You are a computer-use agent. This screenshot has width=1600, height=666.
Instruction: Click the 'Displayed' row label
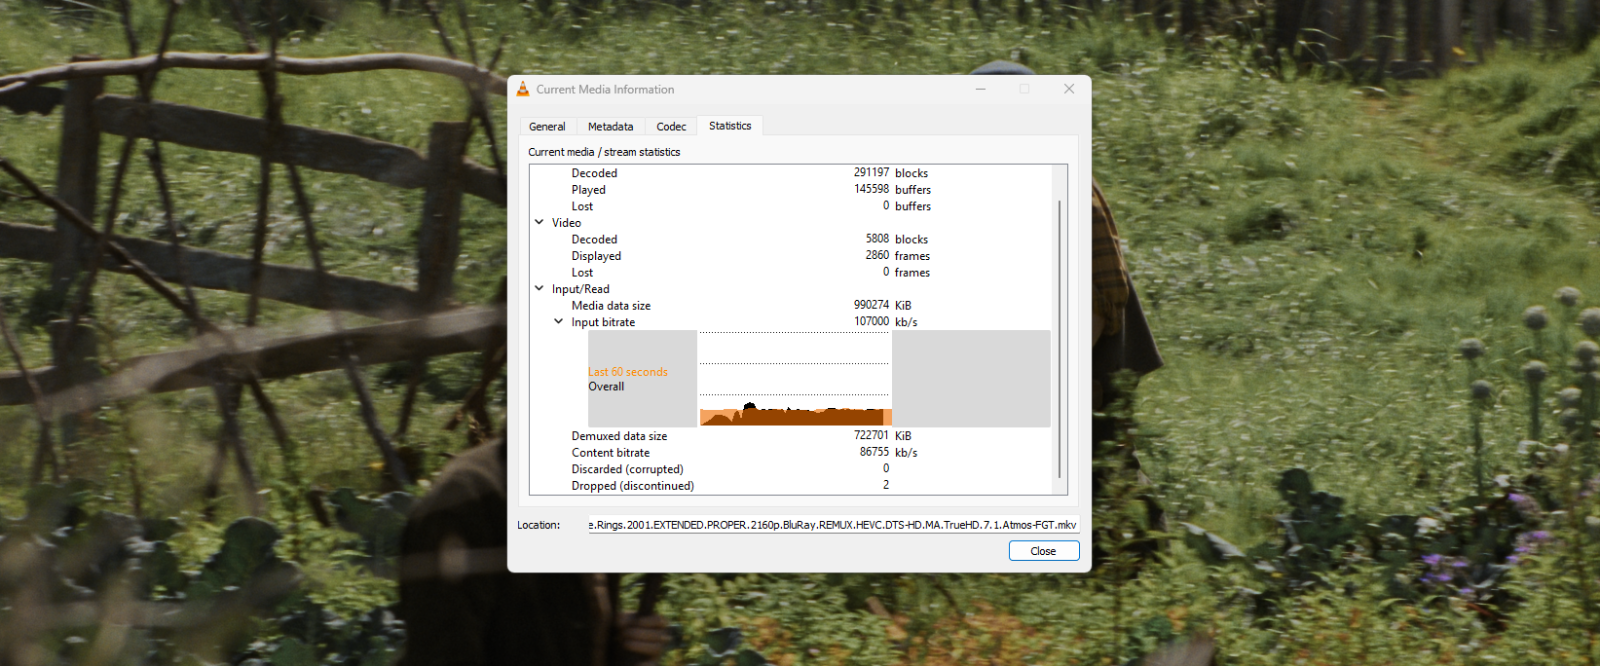pyautogui.click(x=596, y=256)
